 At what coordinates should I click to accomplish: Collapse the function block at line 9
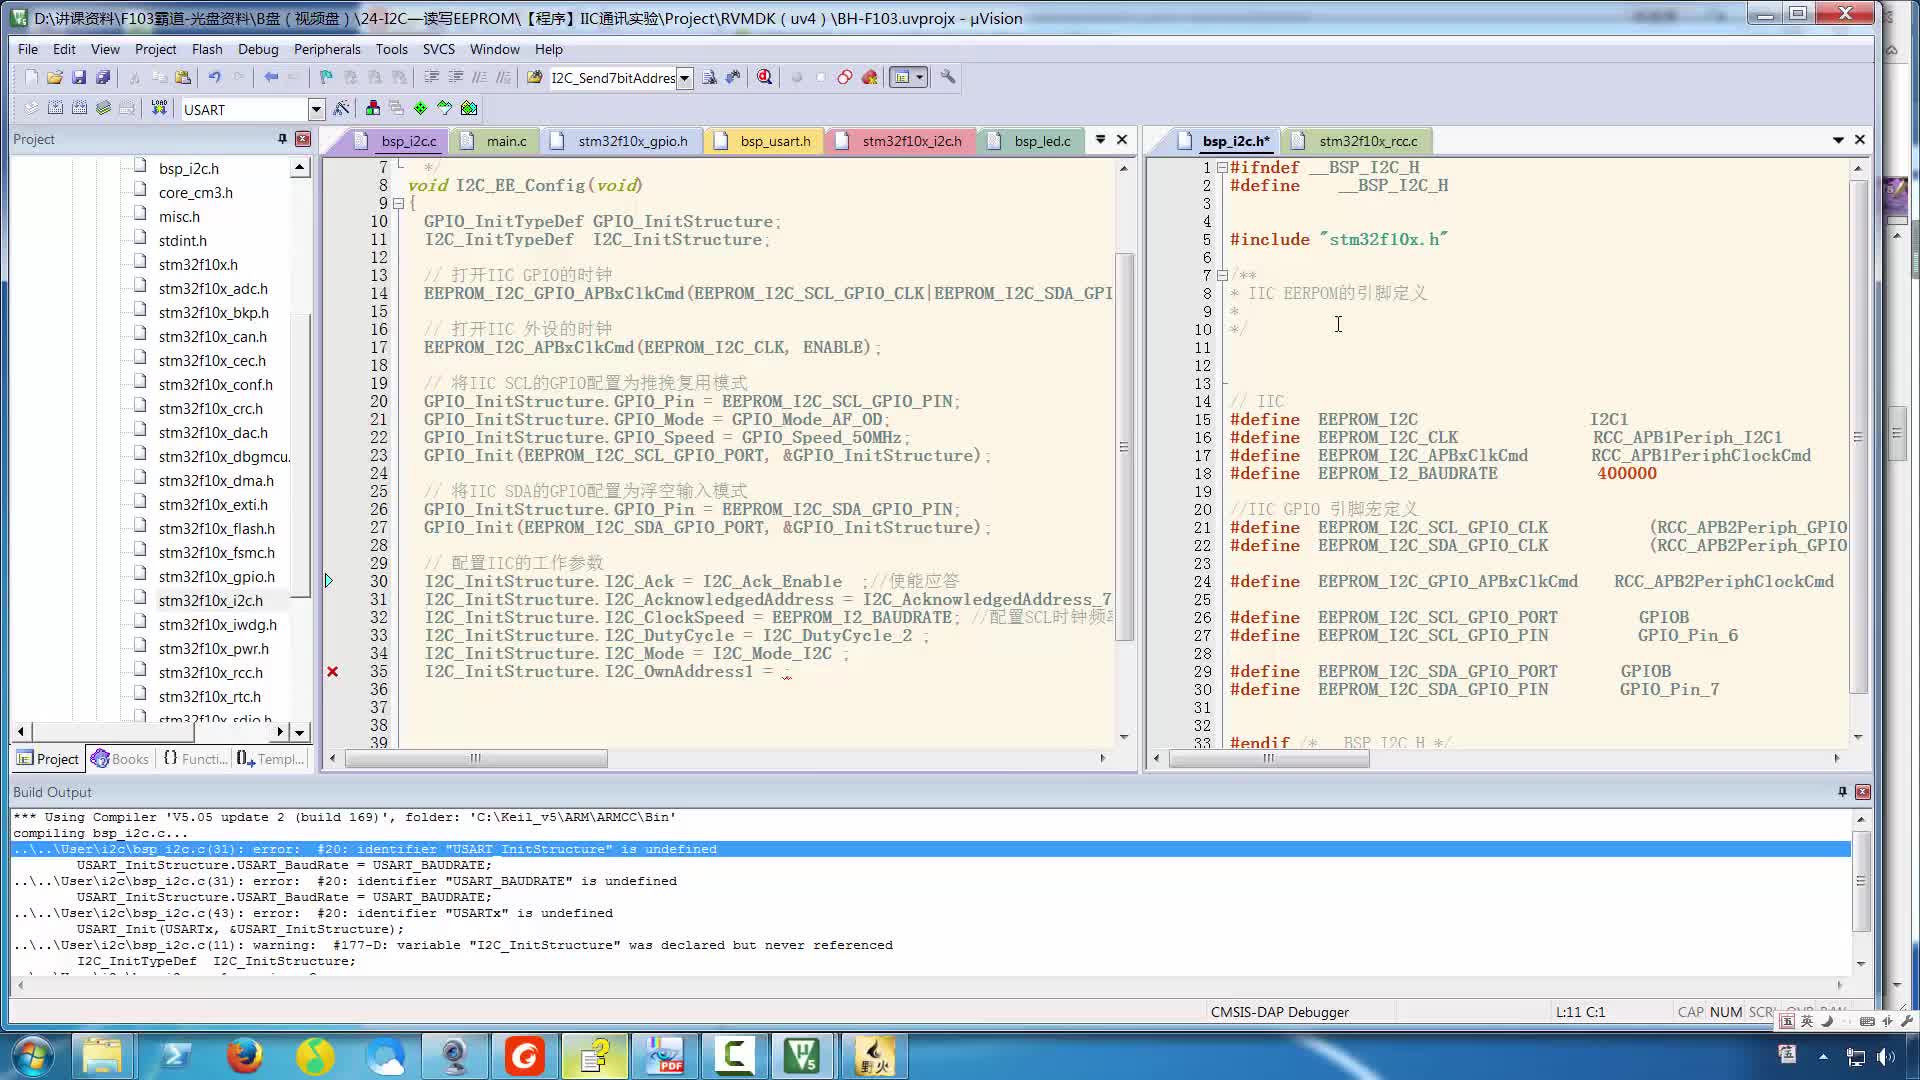point(398,204)
